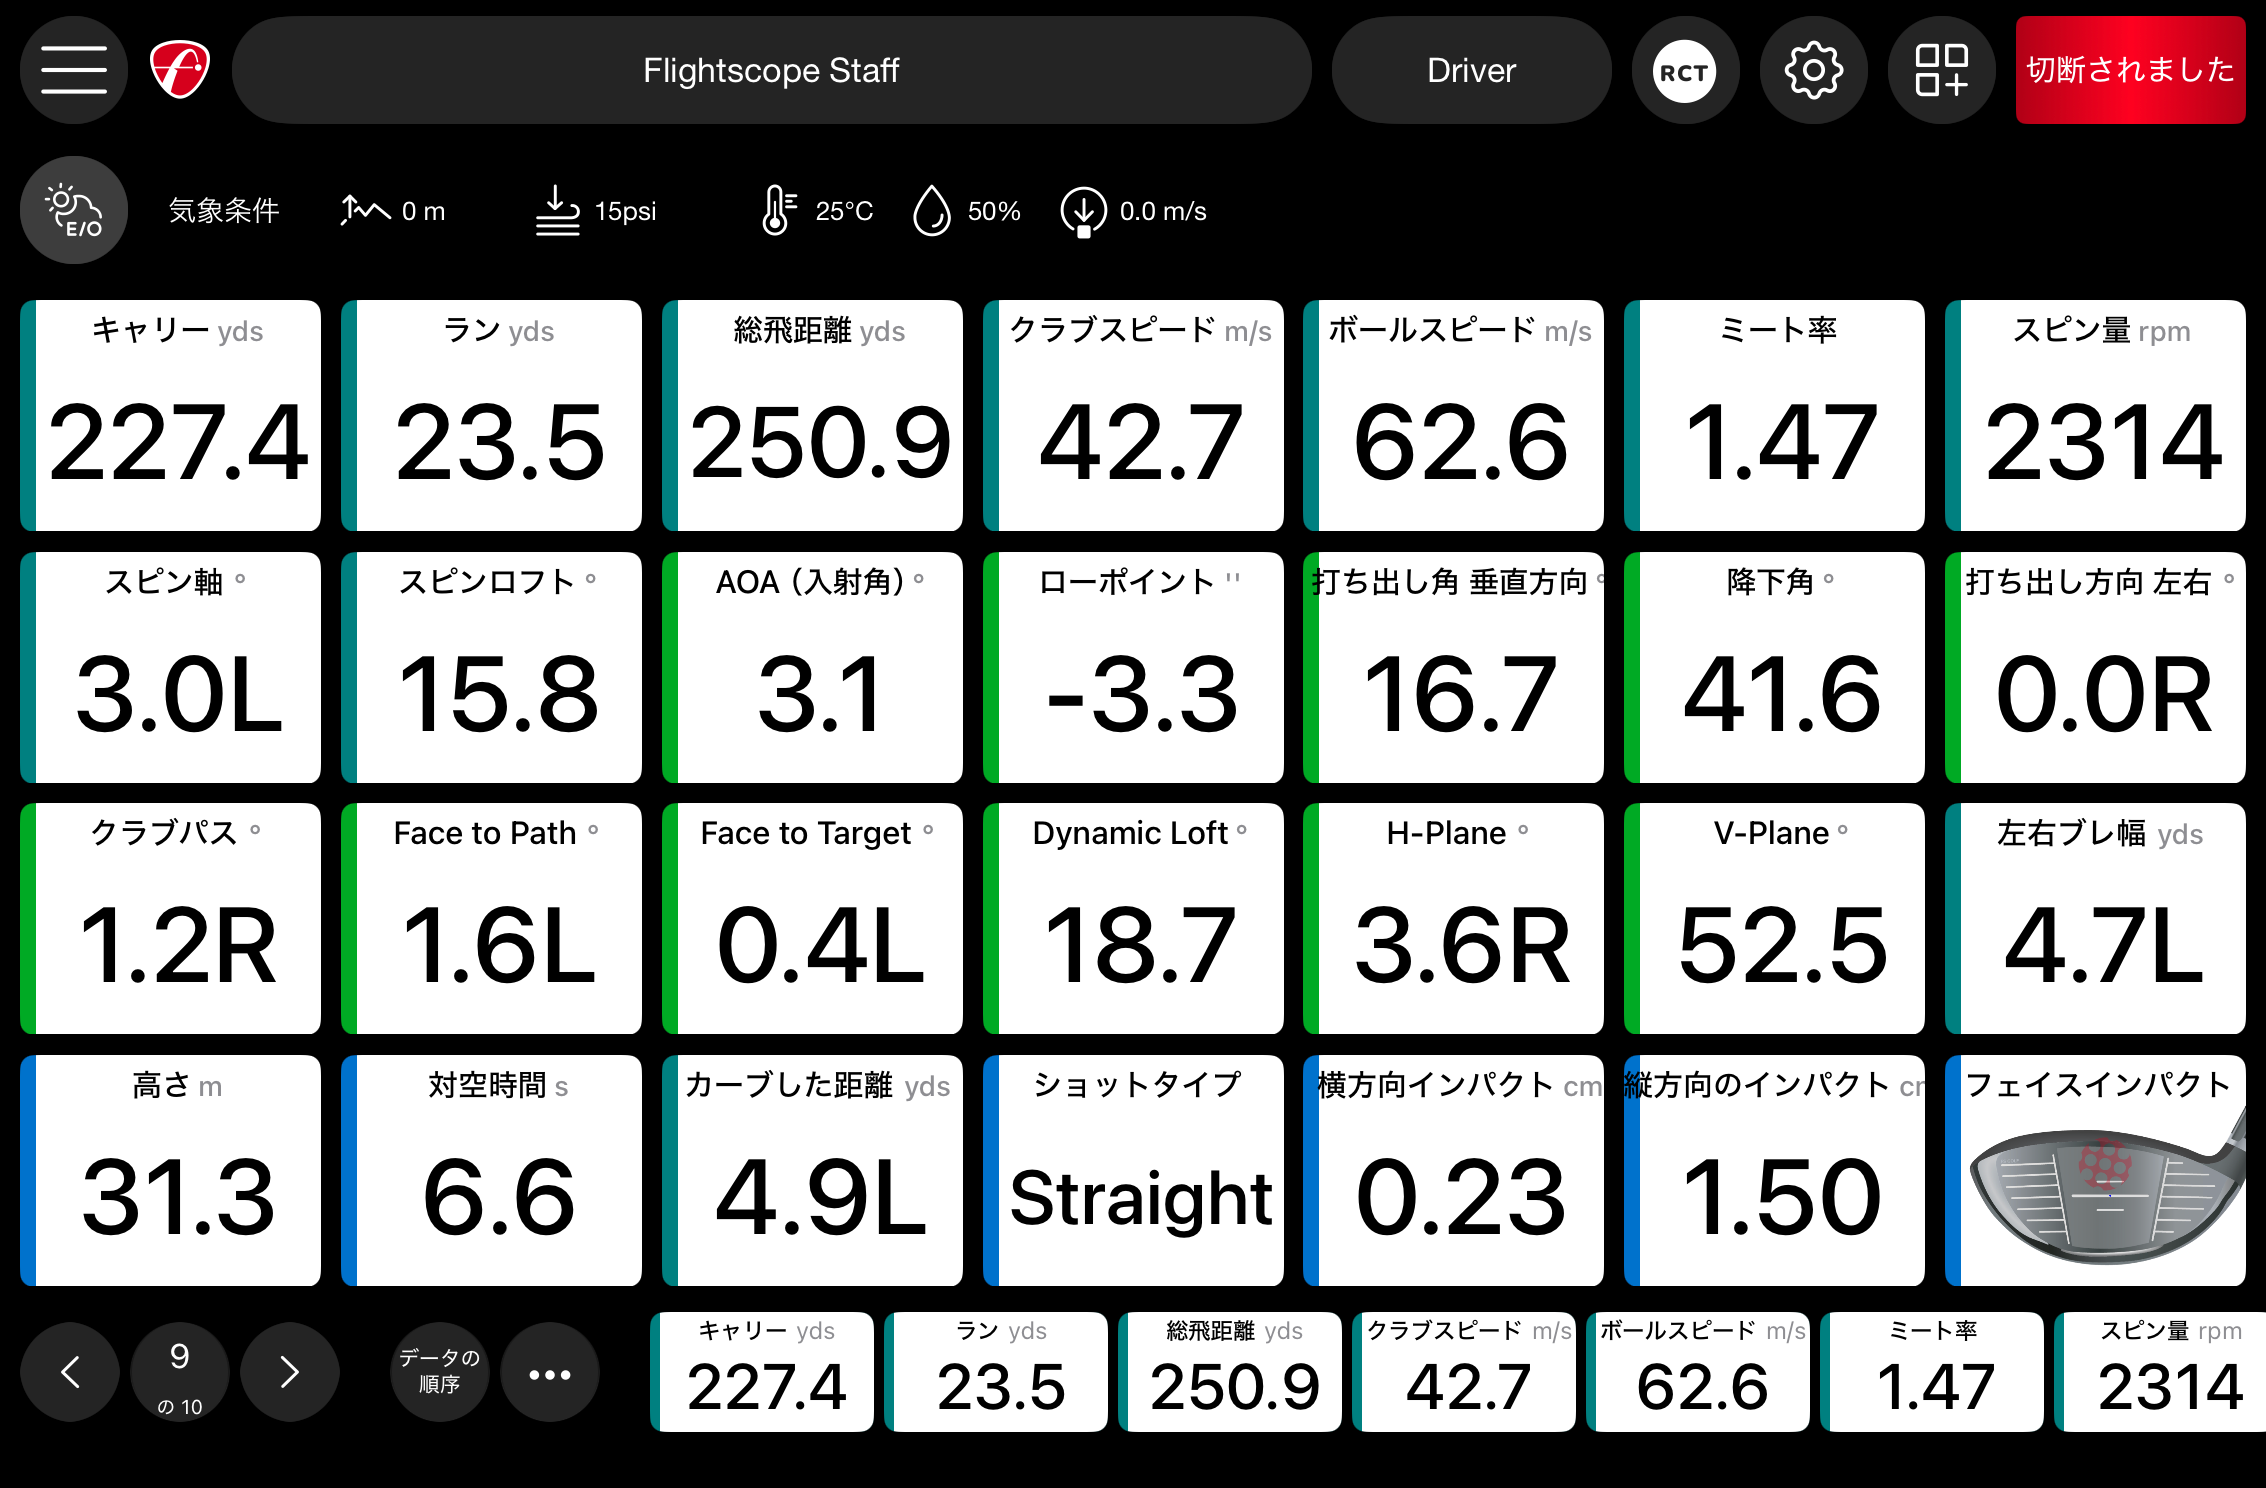Viewport: 2266px width, 1488px height.
Task: Select the Face to Path tile
Action: point(492,918)
